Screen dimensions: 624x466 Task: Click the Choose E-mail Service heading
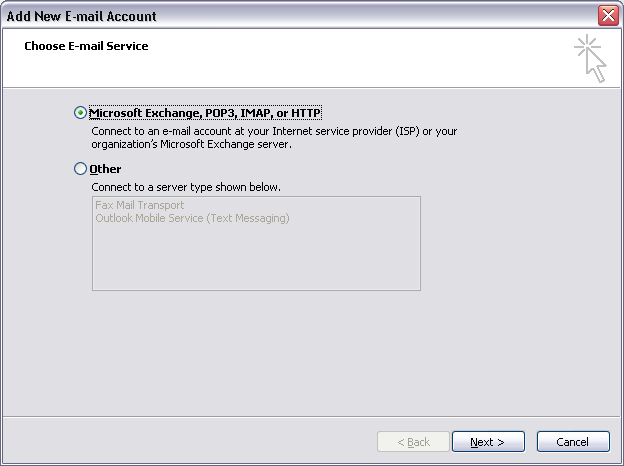click(x=86, y=46)
